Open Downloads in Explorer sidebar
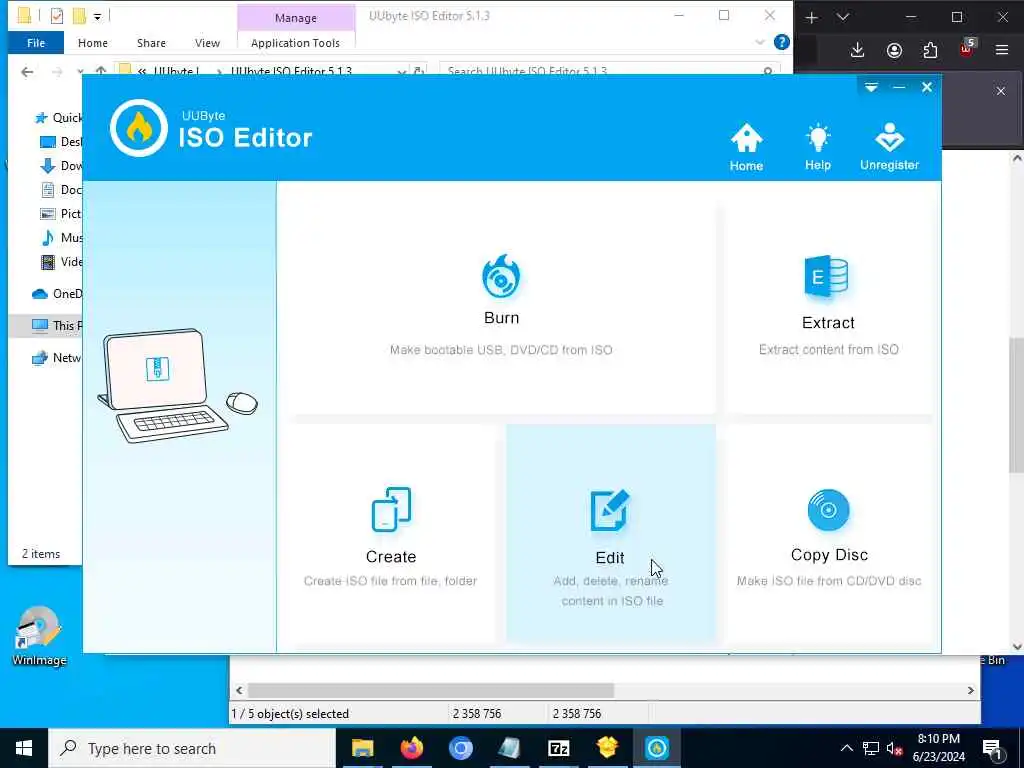The height and width of the screenshot is (768, 1024). 61,166
